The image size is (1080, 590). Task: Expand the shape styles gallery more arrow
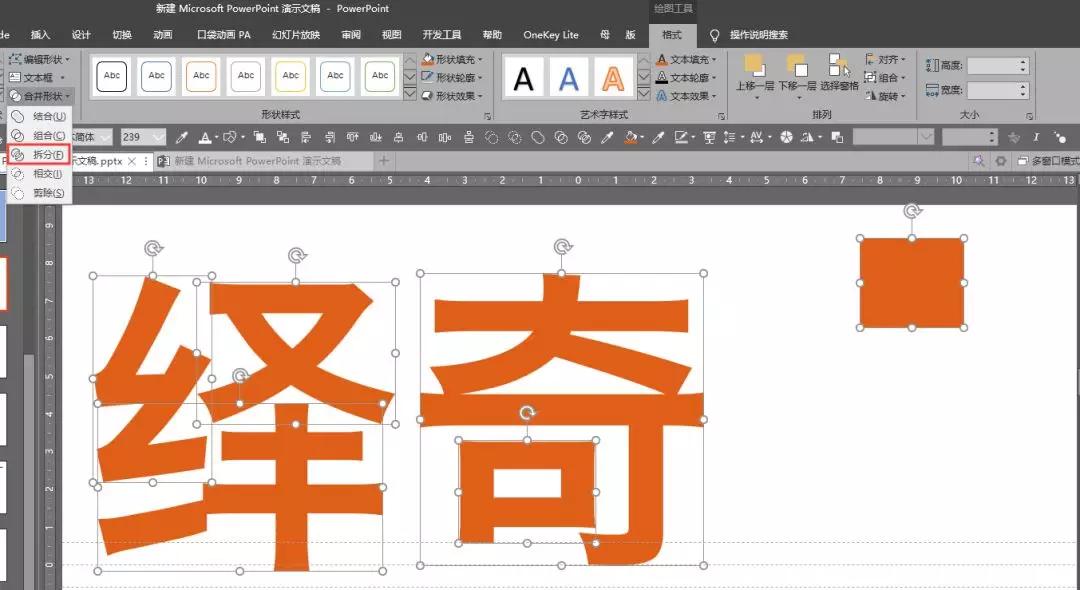coord(410,94)
